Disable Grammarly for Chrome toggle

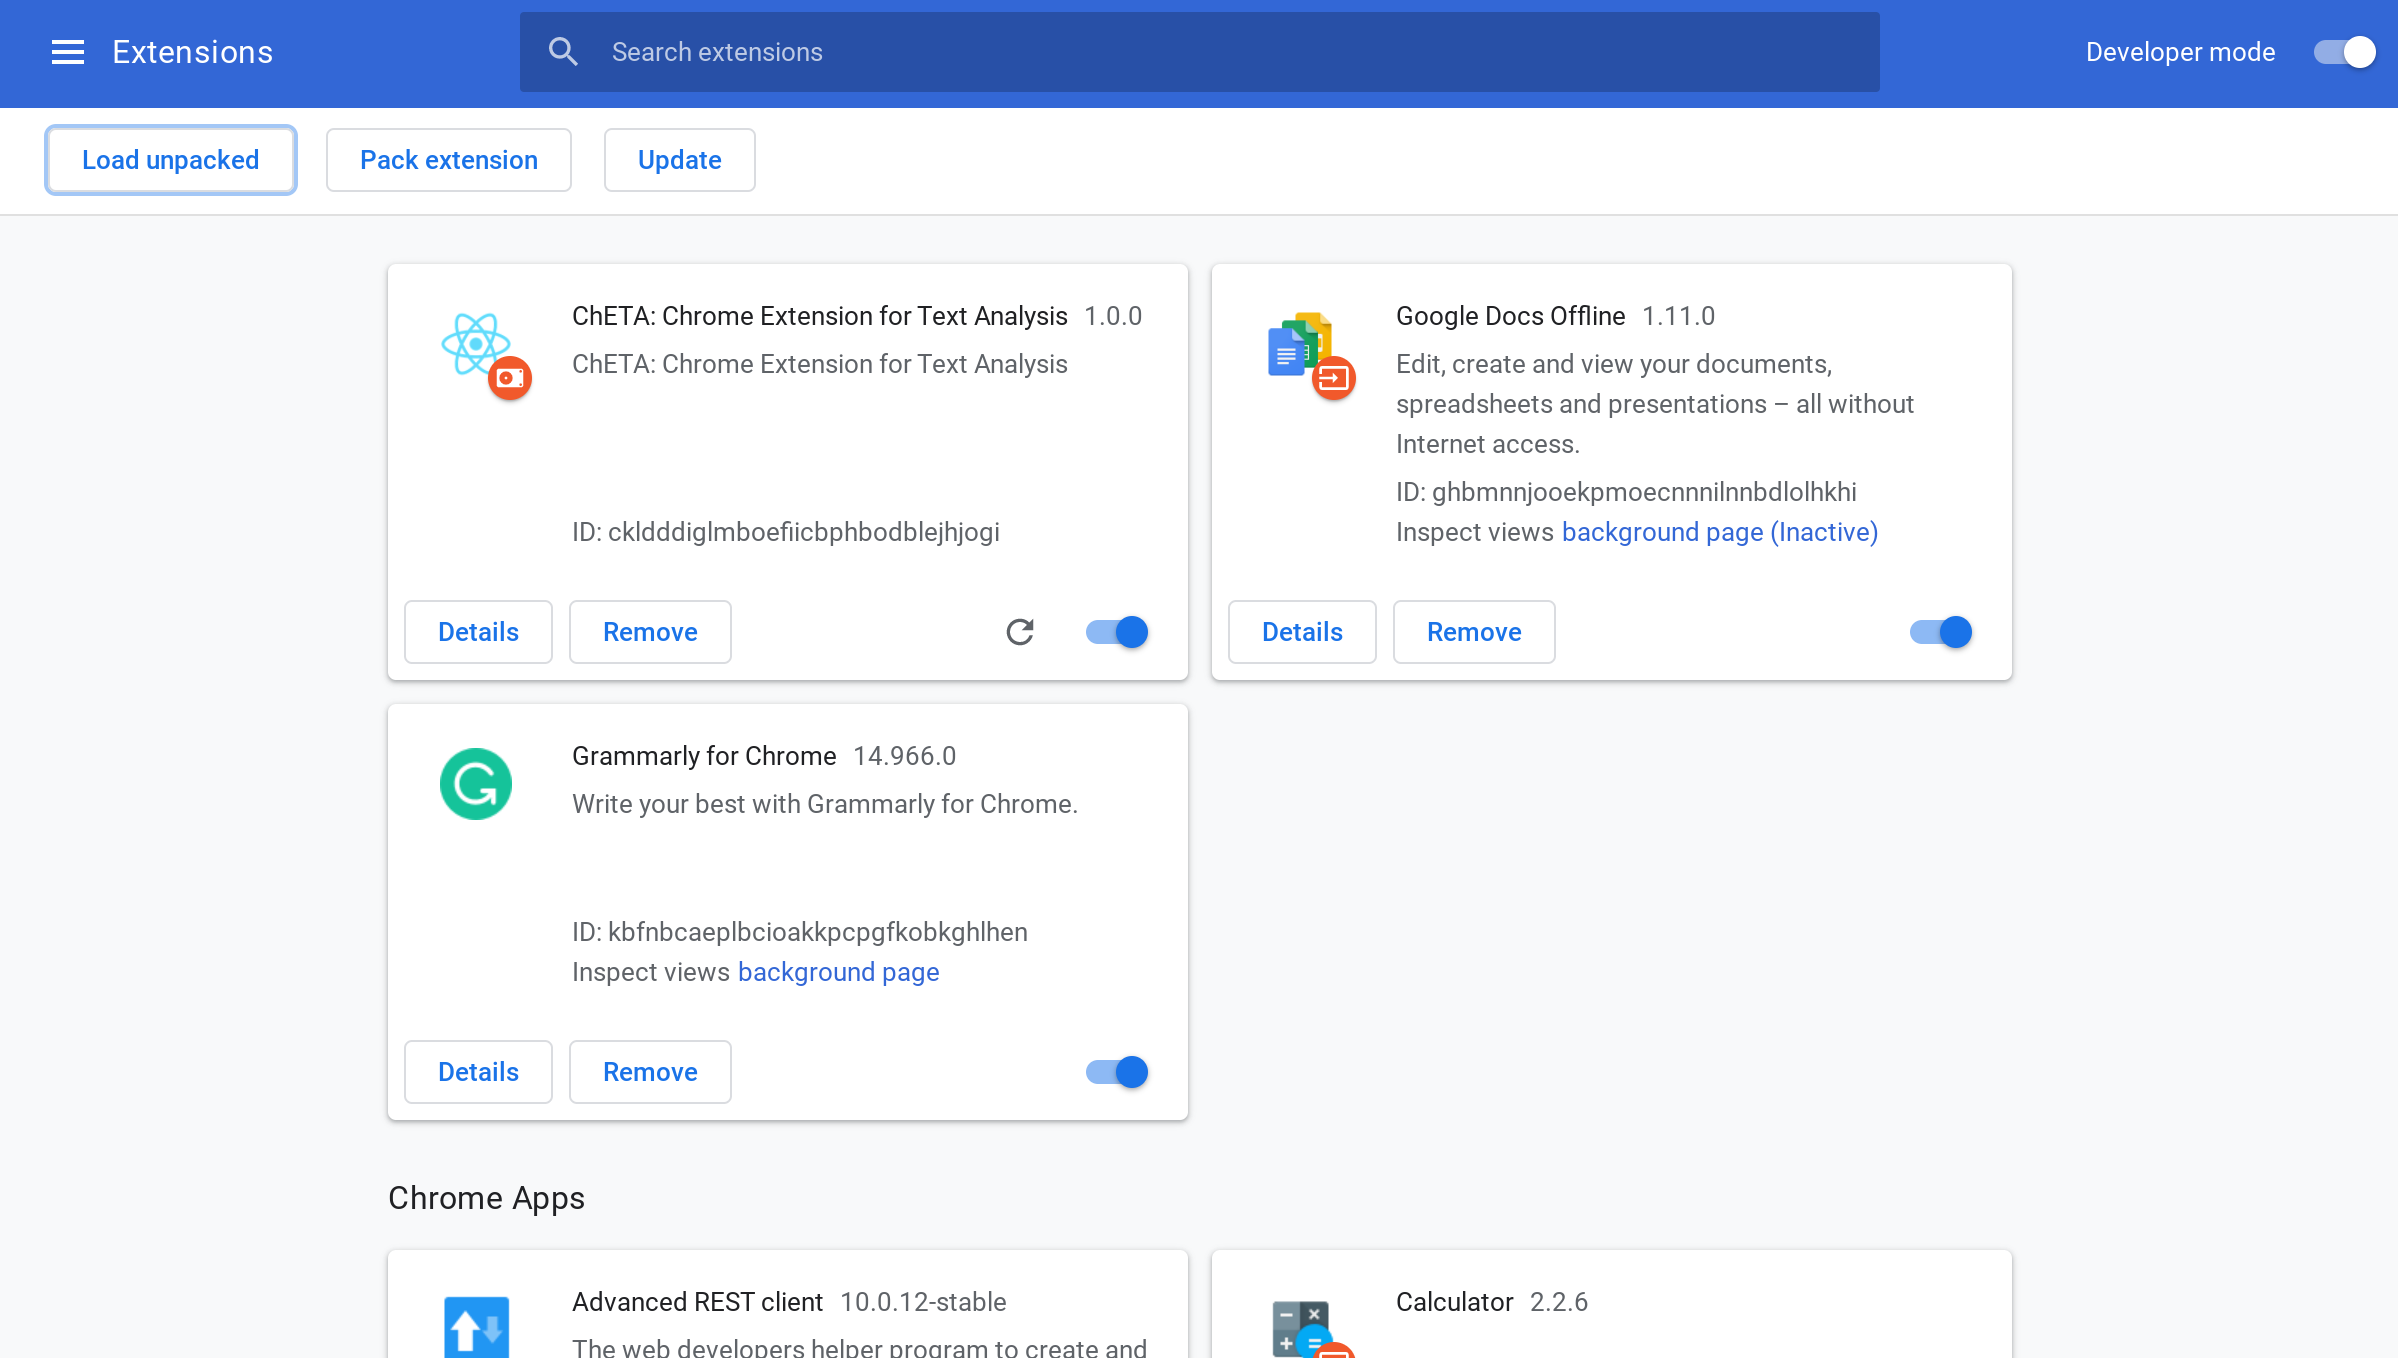point(1117,1072)
